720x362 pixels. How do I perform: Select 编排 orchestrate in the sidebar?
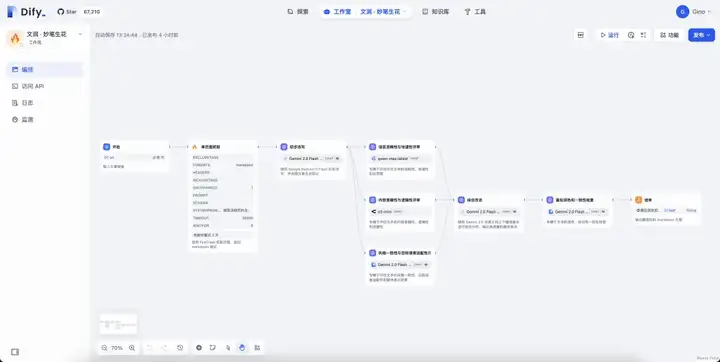(x=45, y=69)
